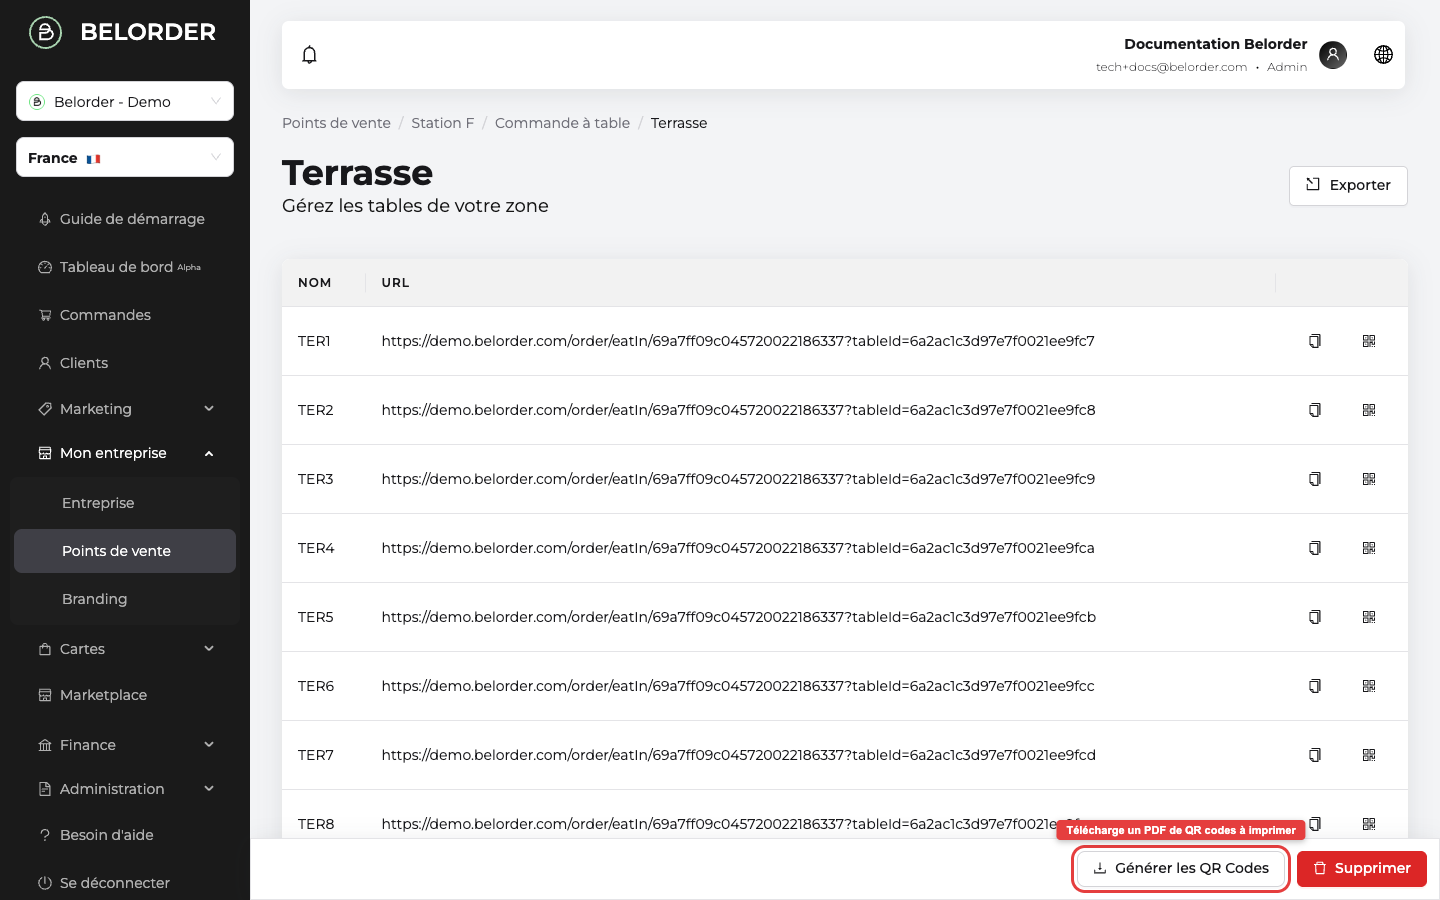Copy the TER5 table URL

pyautogui.click(x=1315, y=617)
